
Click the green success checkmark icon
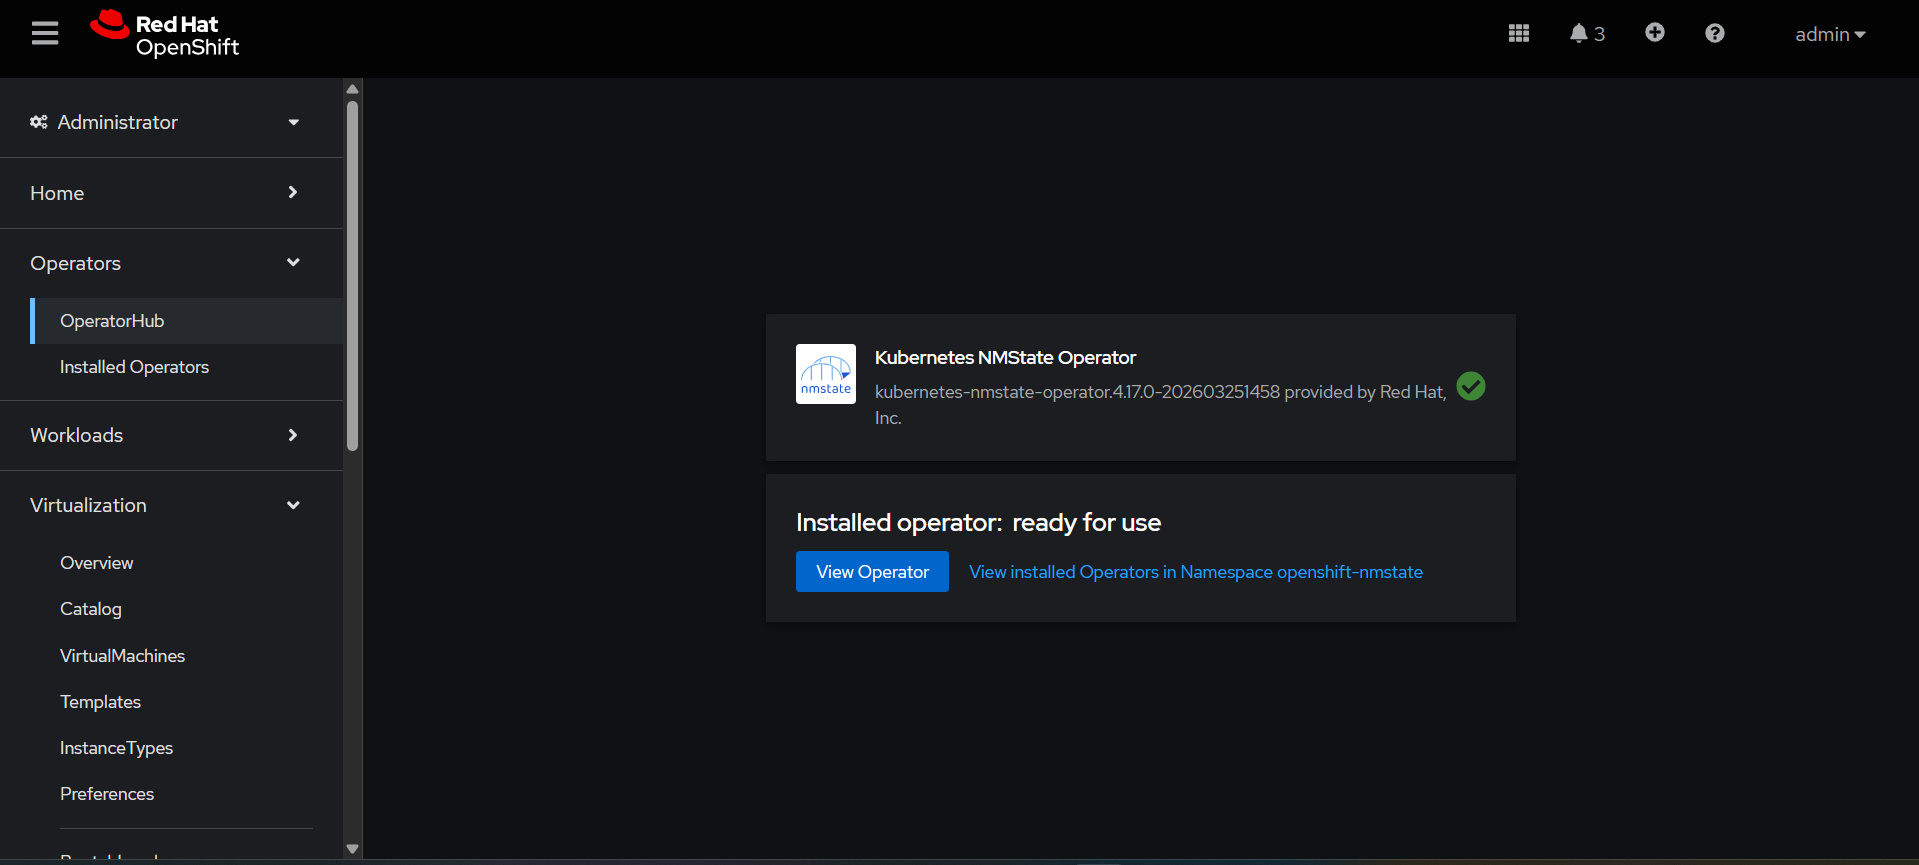coord(1470,386)
